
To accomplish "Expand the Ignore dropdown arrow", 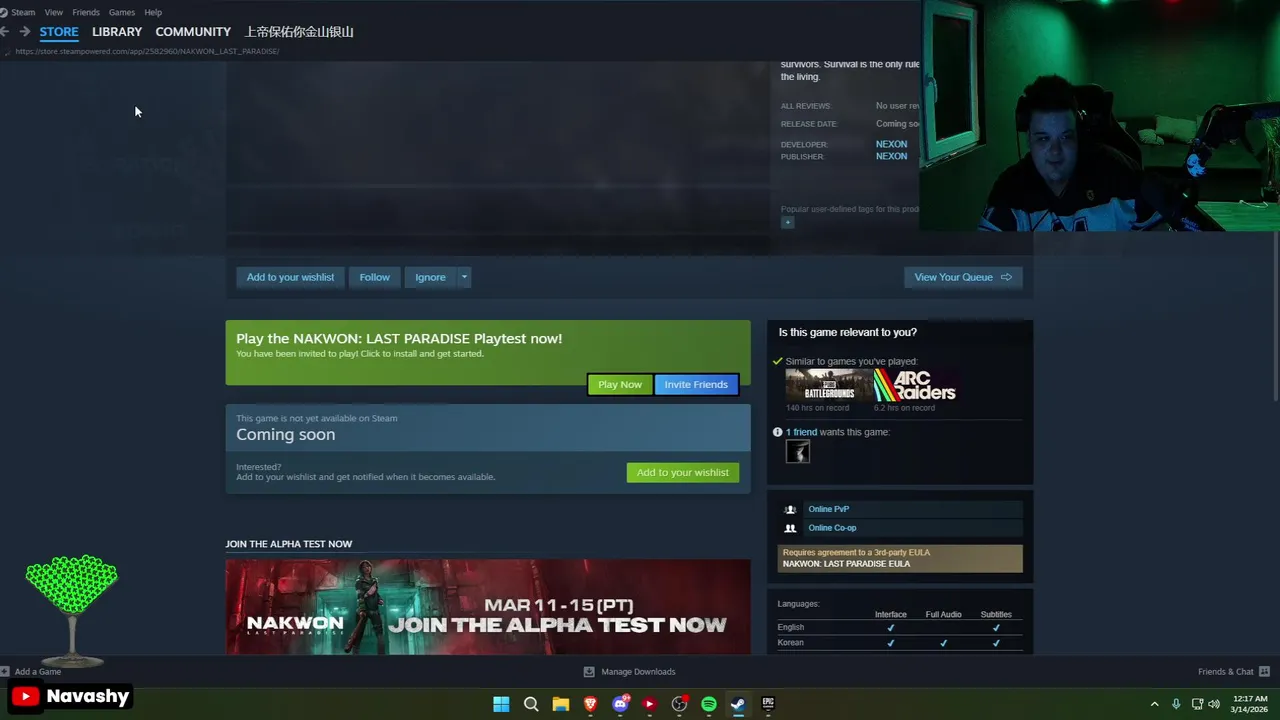I will coord(464,277).
